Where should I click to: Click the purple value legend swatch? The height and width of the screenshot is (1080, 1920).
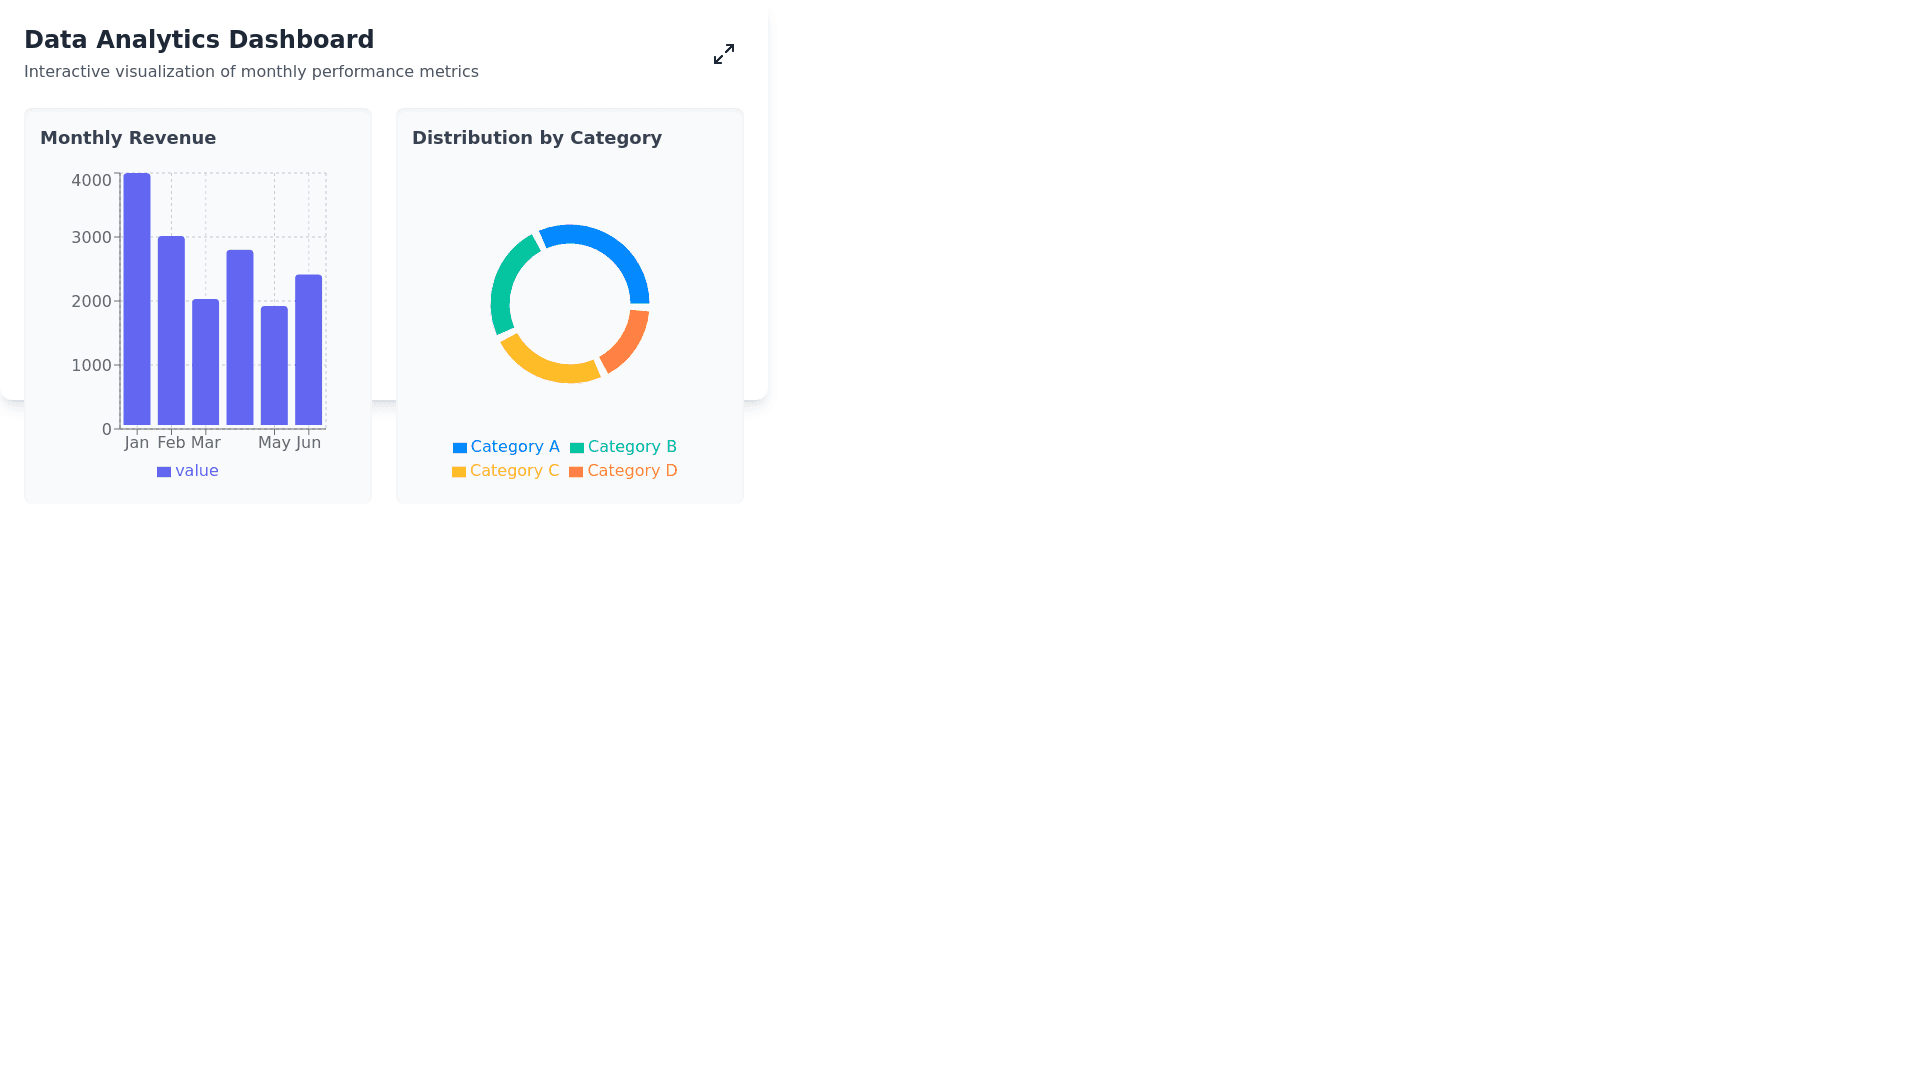[x=164, y=472]
